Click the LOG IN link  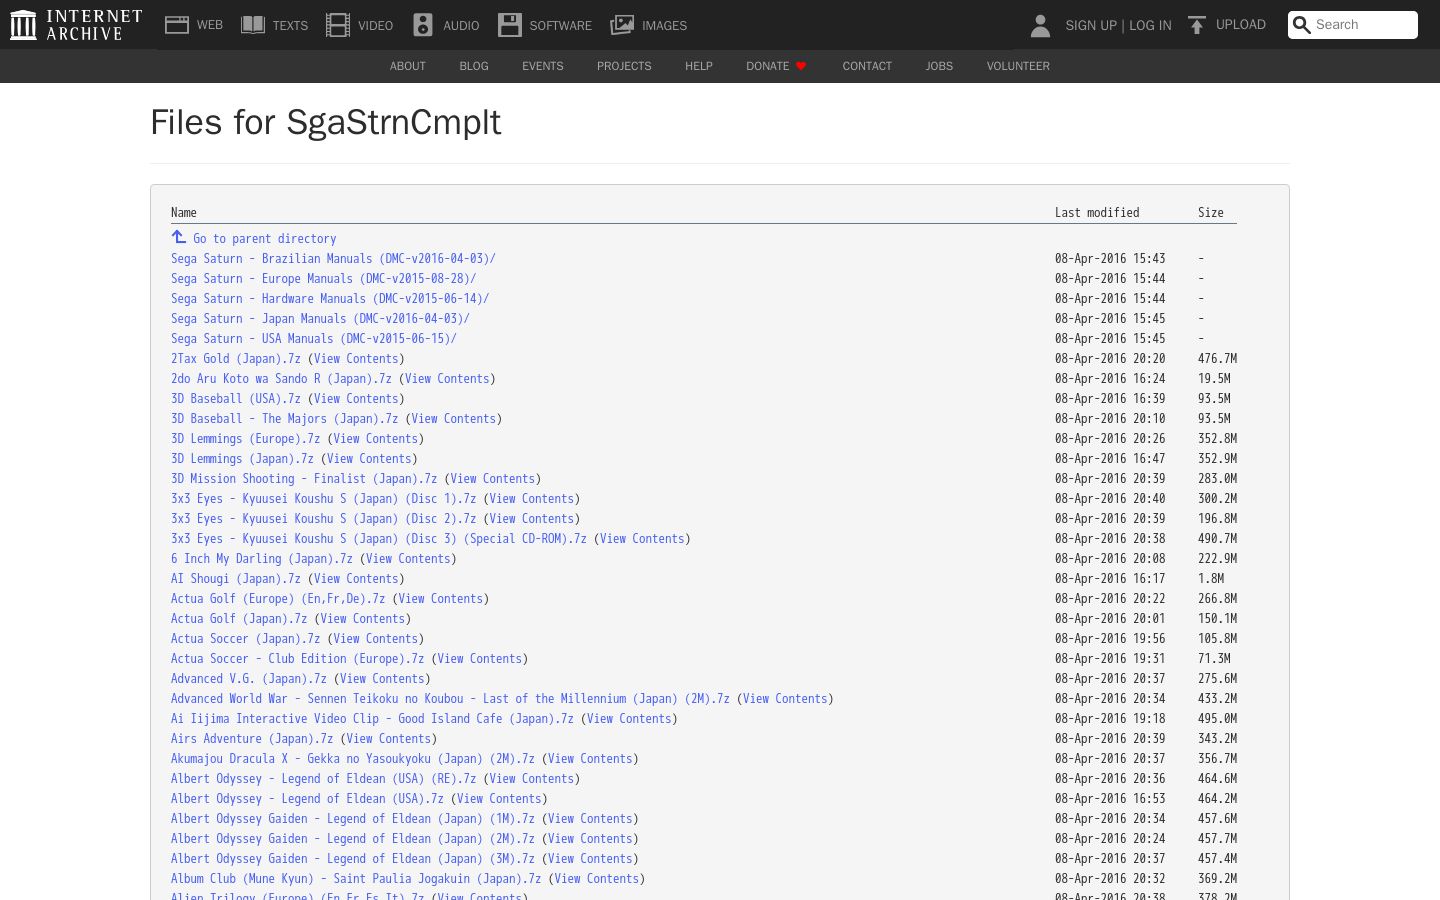1150,25
